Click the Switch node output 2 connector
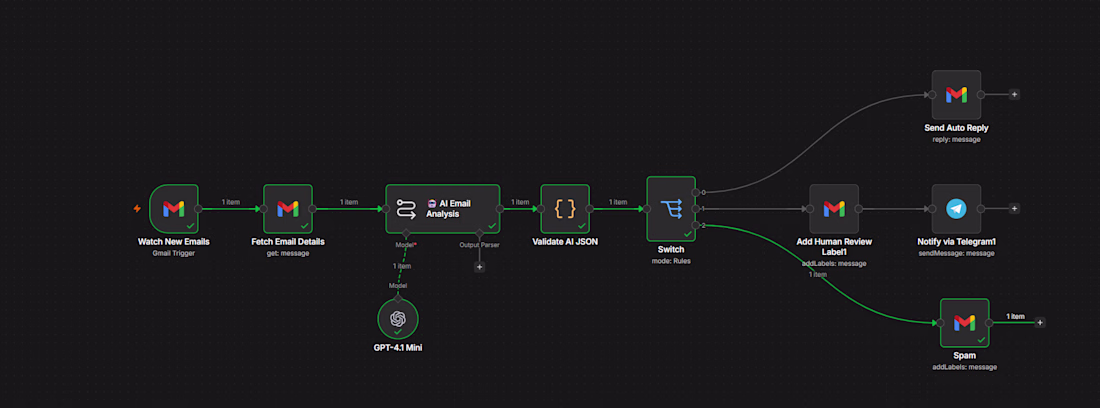The width and height of the screenshot is (1100, 408). click(x=695, y=224)
